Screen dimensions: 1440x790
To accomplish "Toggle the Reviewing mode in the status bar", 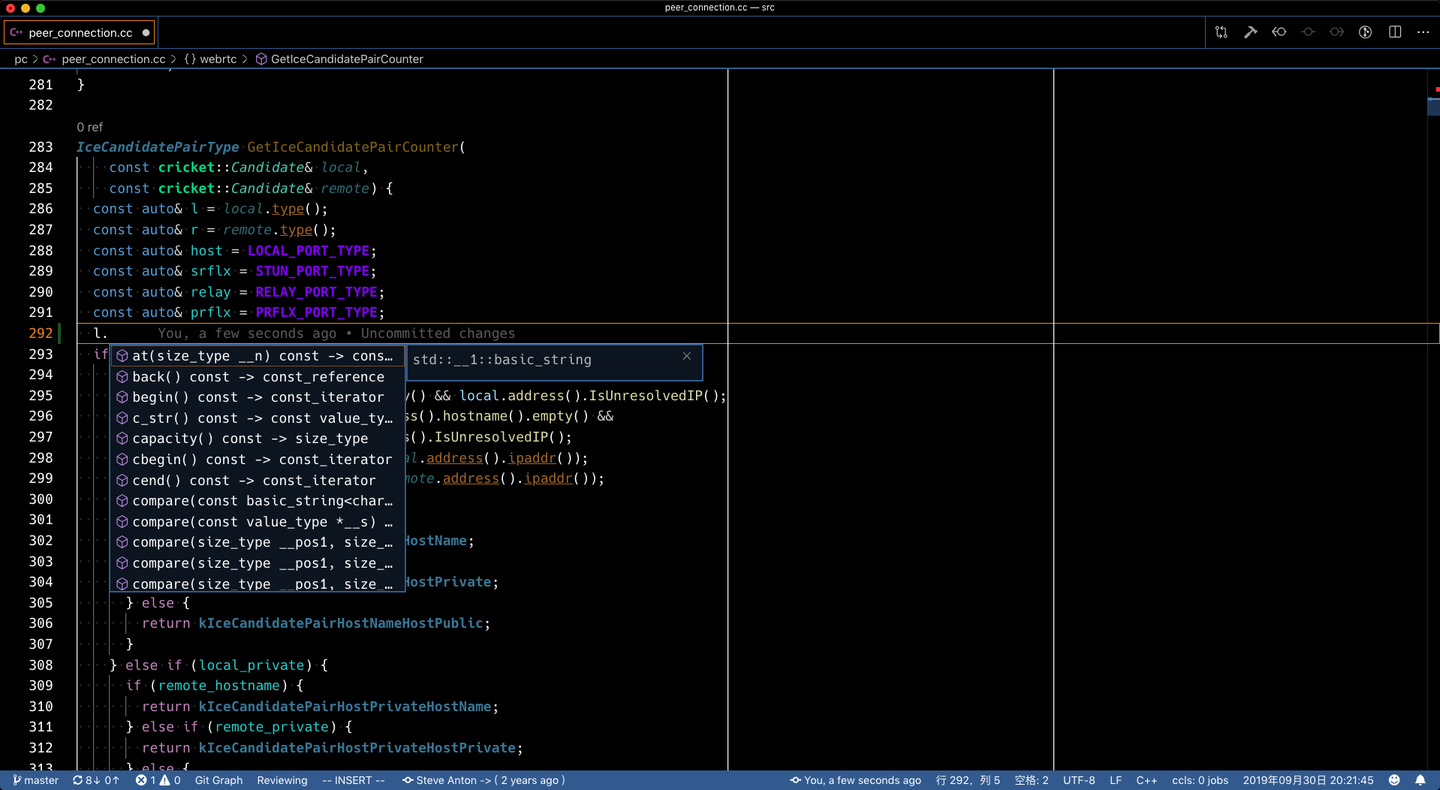I will [x=282, y=780].
